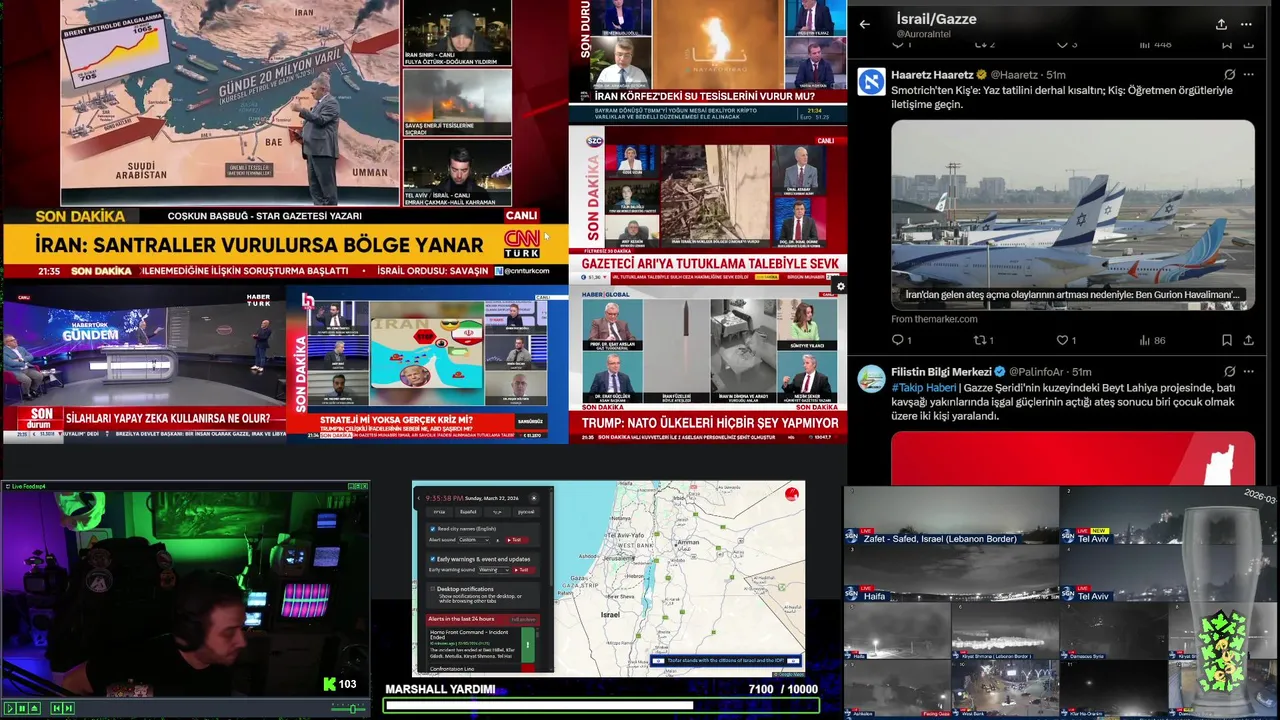Switch alert panel language to русский
The width and height of the screenshot is (1280, 720).
[526, 512]
